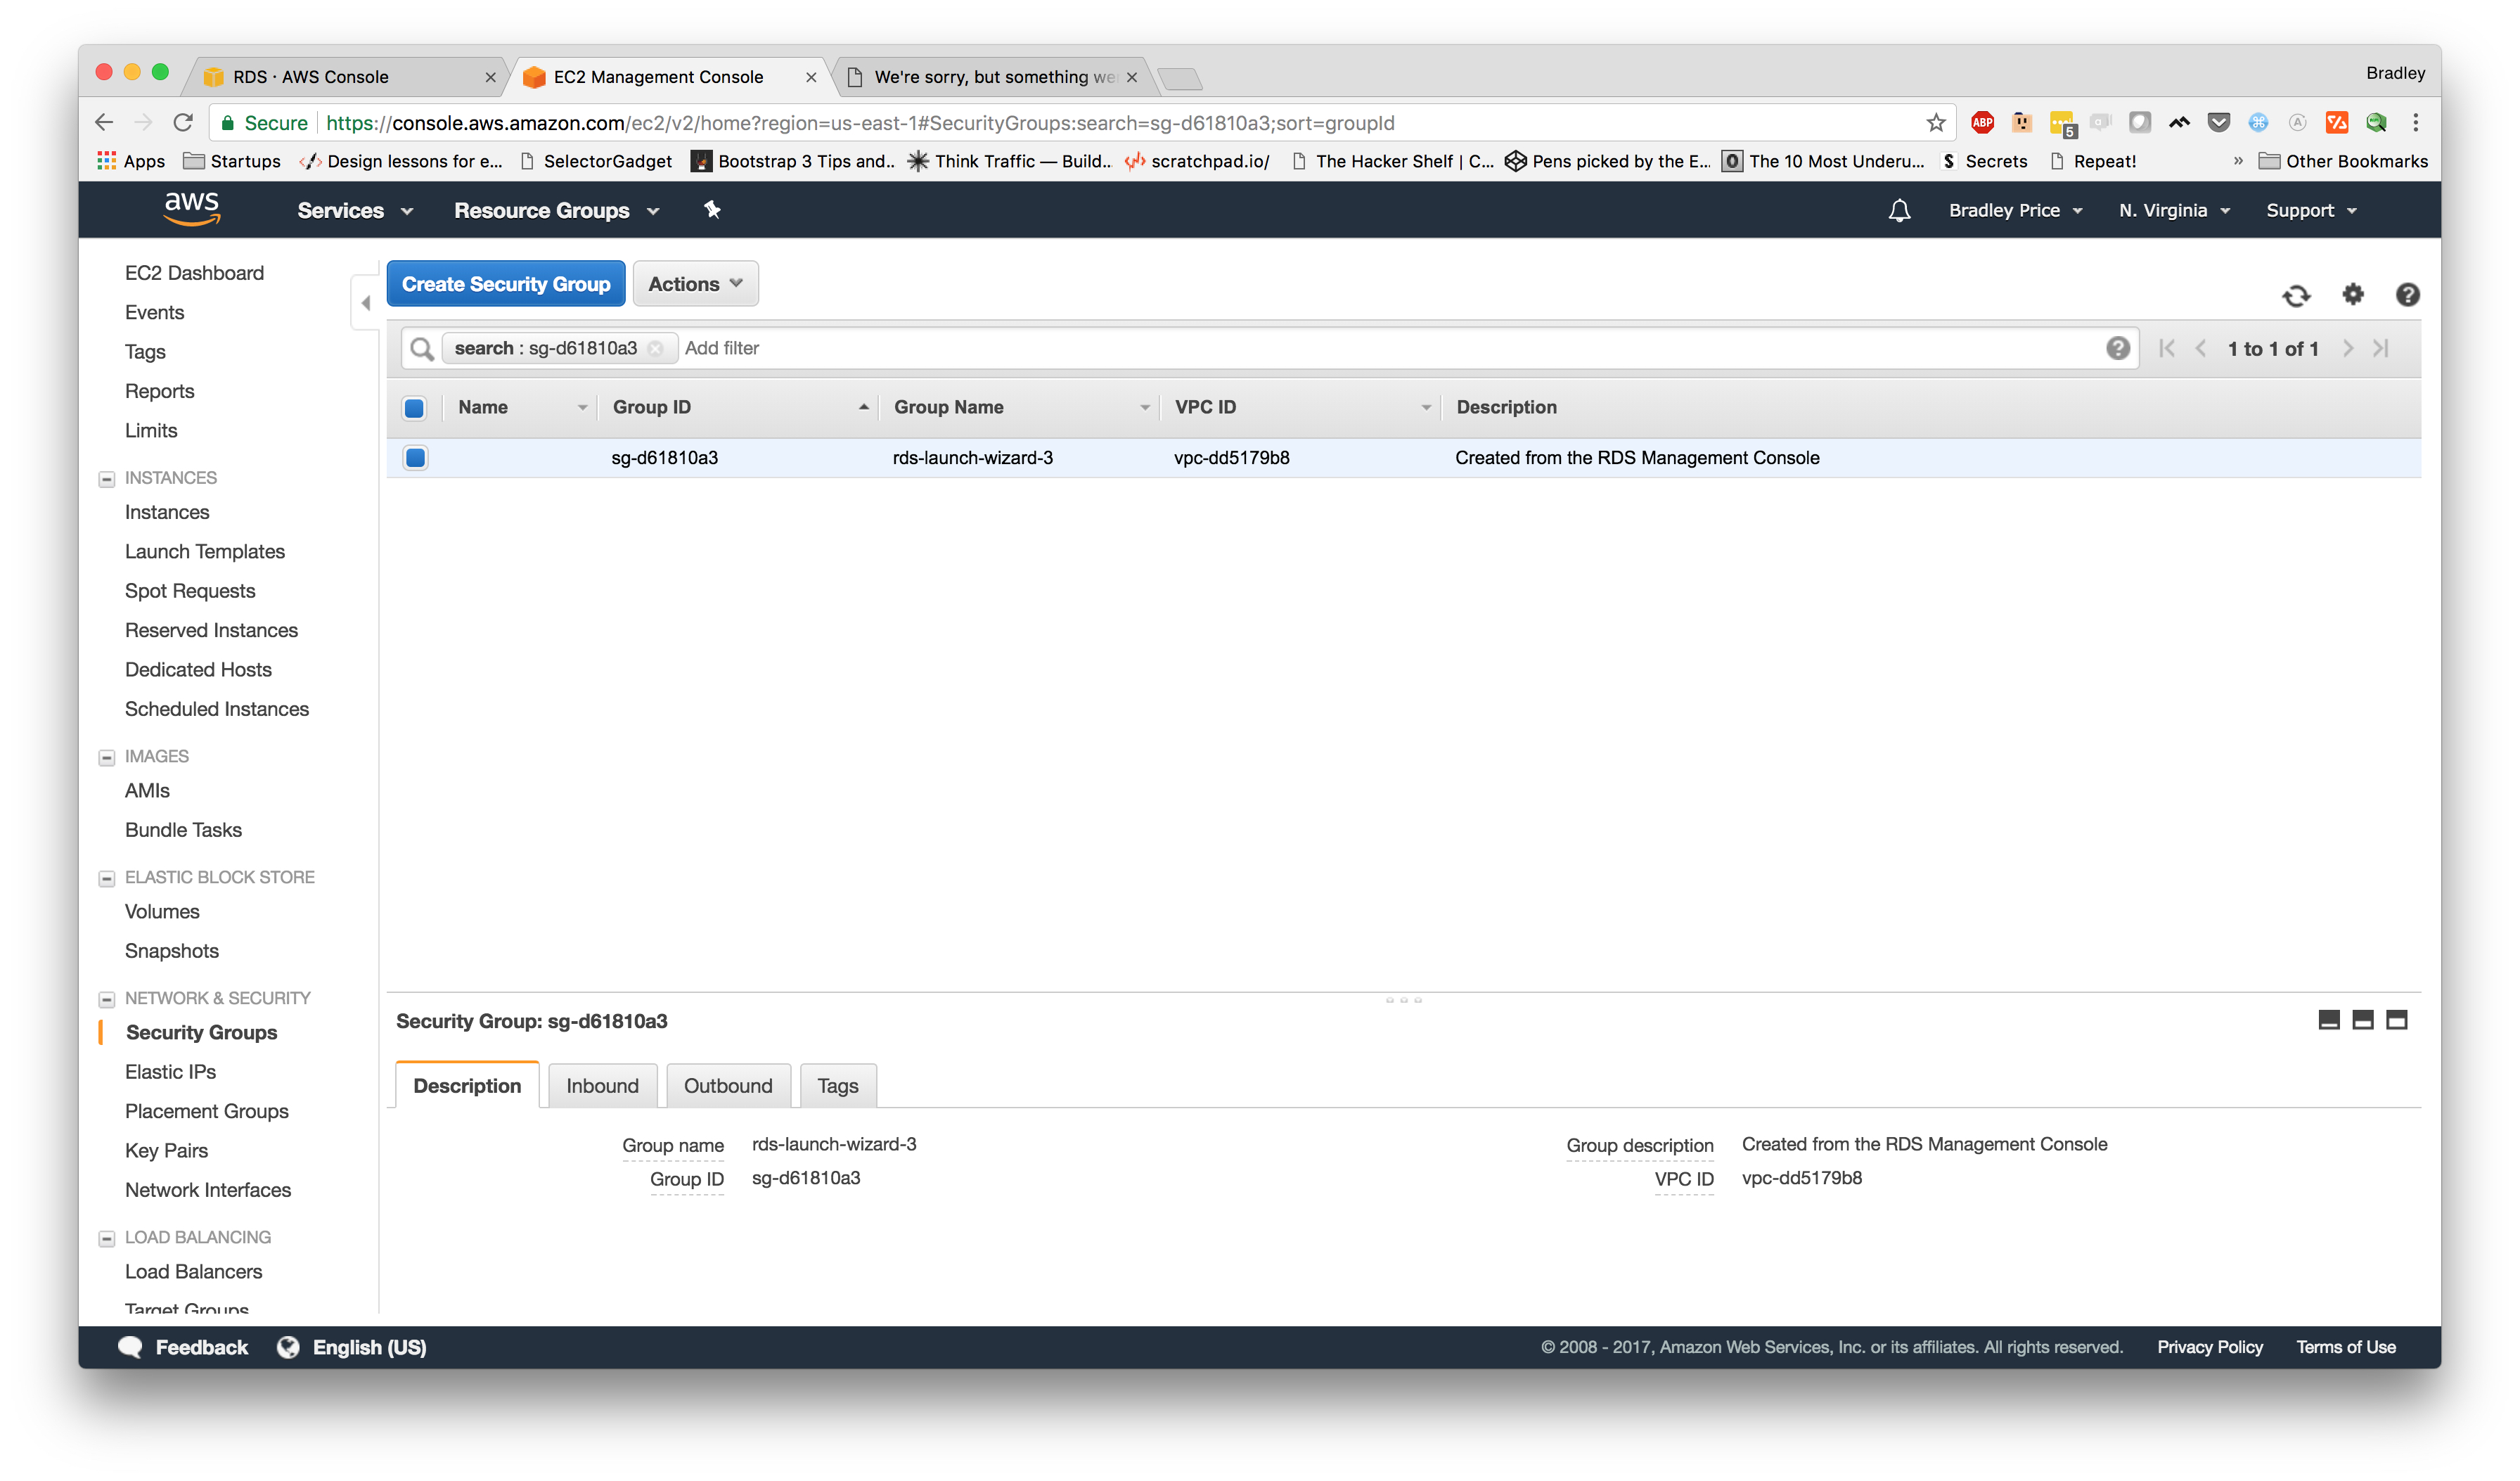Screen dimensions: 2520x1481
Task: Open the Support dropdown
Action: tap(2311, 210)
